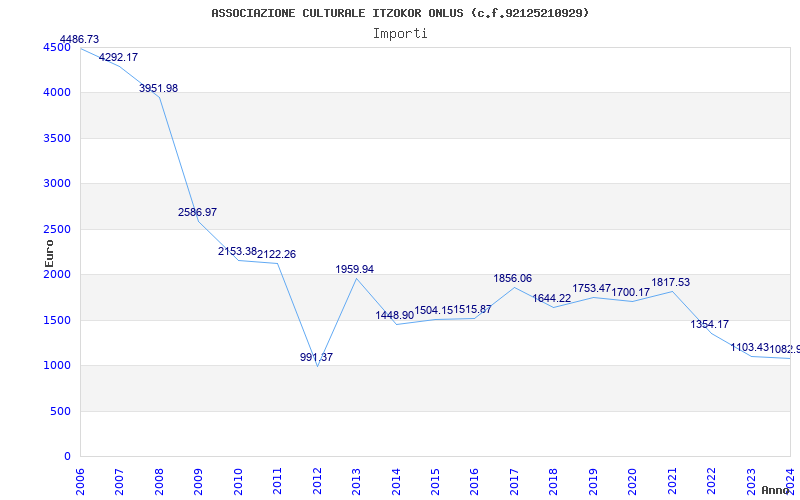The height and width of the screenshot is (500, 800).
Task: Click the 2012 year label
Action: coord(317,481)
